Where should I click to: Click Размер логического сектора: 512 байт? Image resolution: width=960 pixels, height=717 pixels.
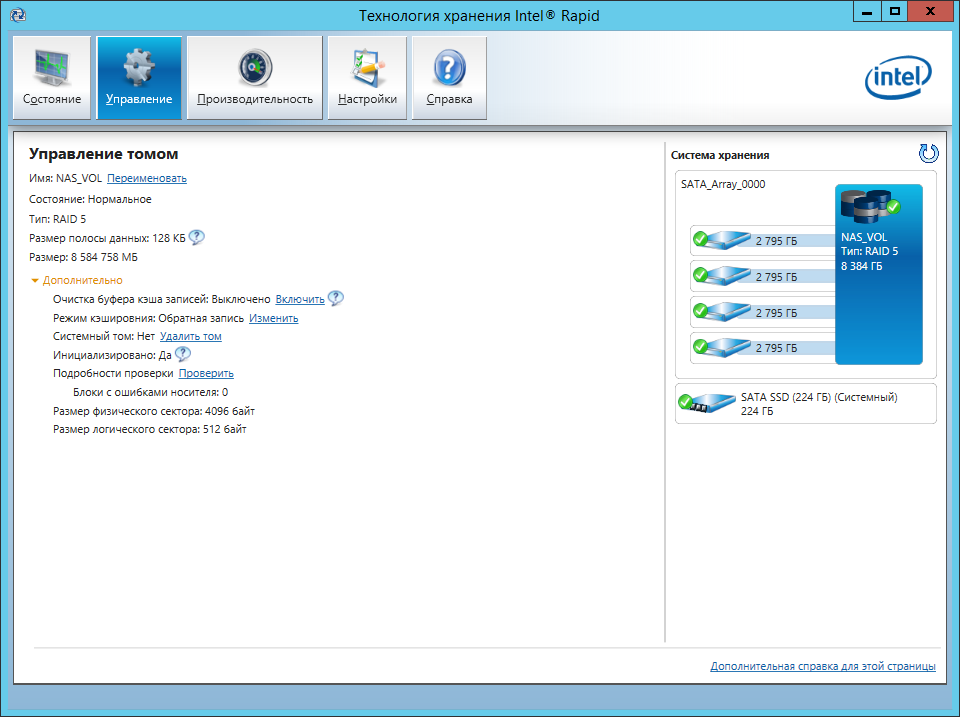click(149, 429)
